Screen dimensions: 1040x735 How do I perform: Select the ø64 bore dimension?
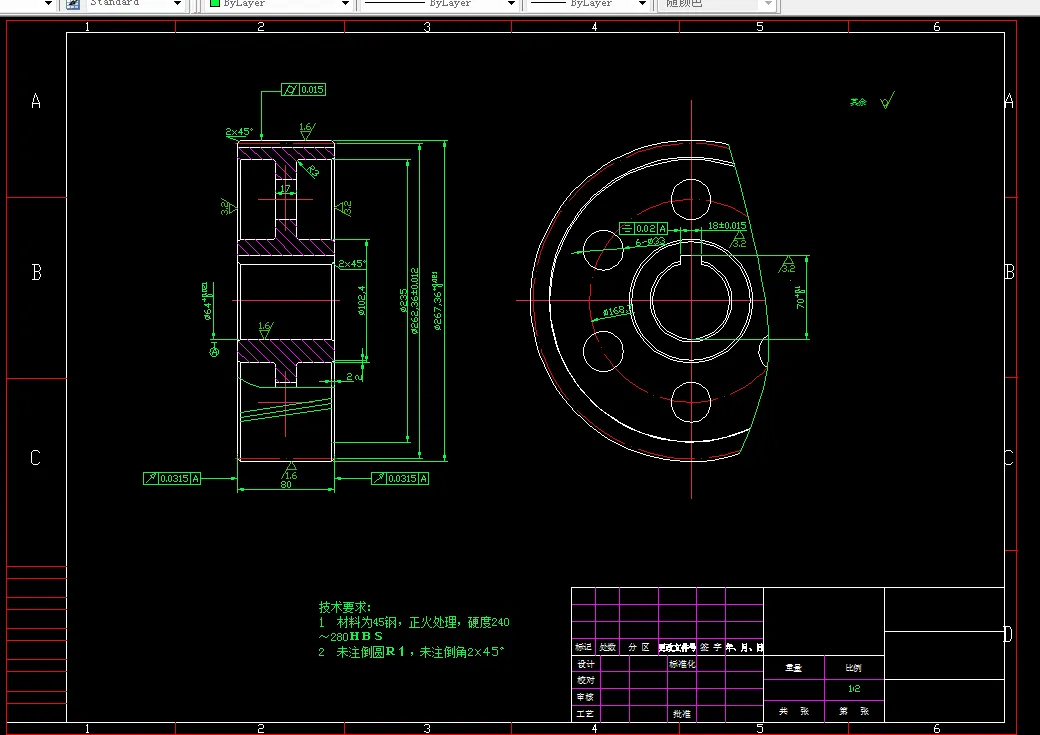[208, 301]
